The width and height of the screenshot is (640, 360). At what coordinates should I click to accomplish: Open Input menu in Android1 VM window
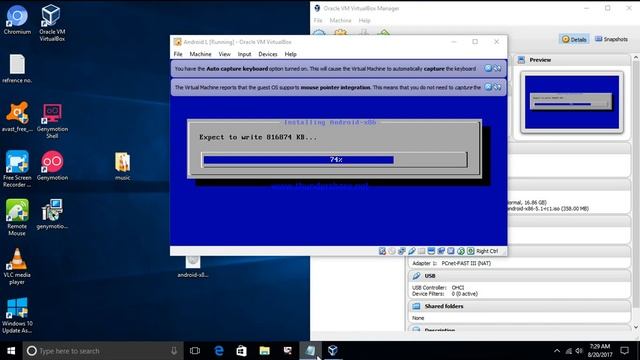[x=244, y=54]
